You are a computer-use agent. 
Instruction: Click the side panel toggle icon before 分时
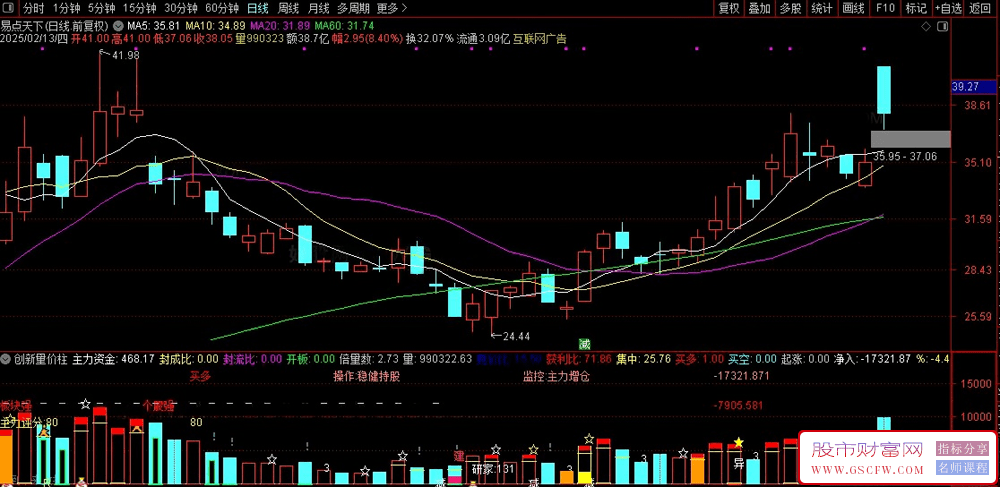[x=9, y=8]
